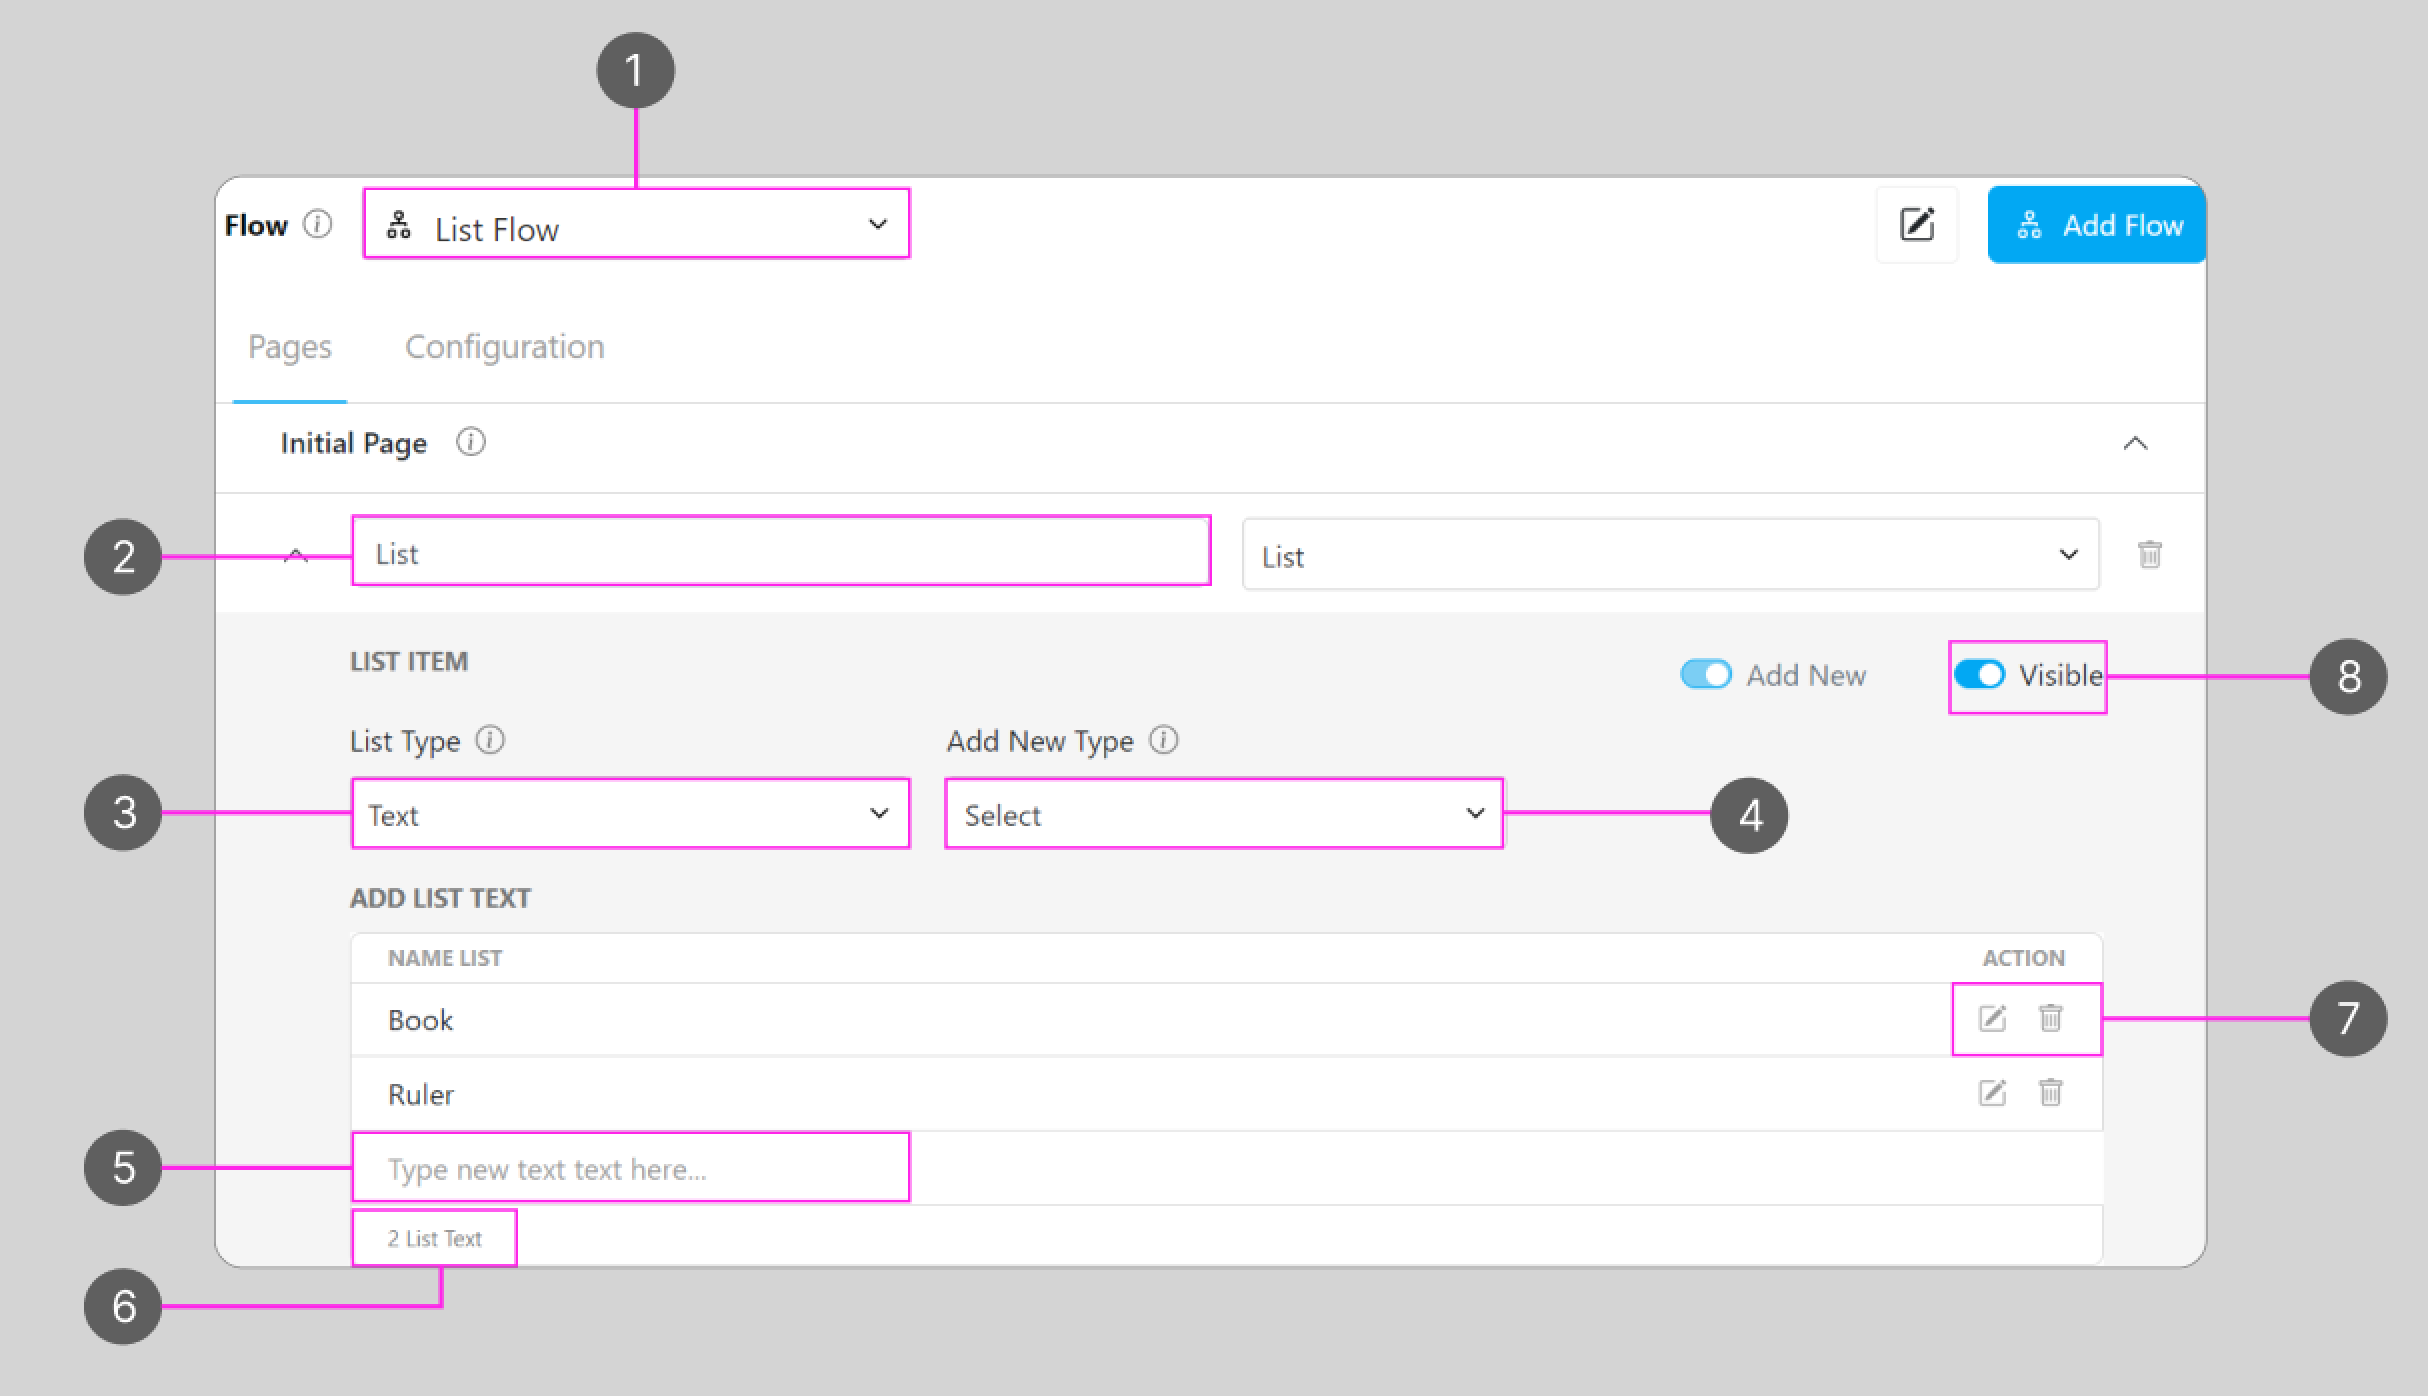This screenshot has width=2428, height=1396.
Task: Delete the Ruler list entry
Action: [x=2050, y=1093]
